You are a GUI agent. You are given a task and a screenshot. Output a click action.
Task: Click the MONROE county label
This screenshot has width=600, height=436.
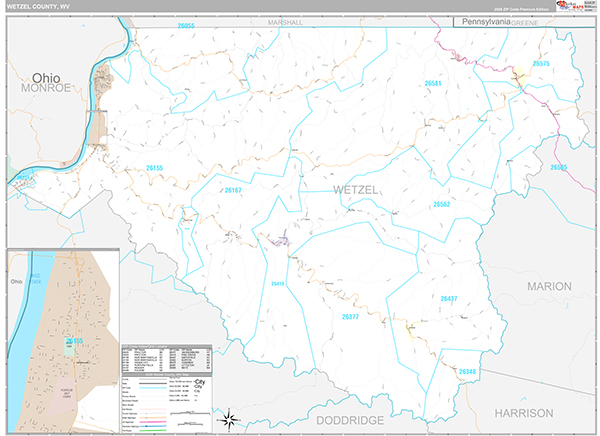click(46, 88)
